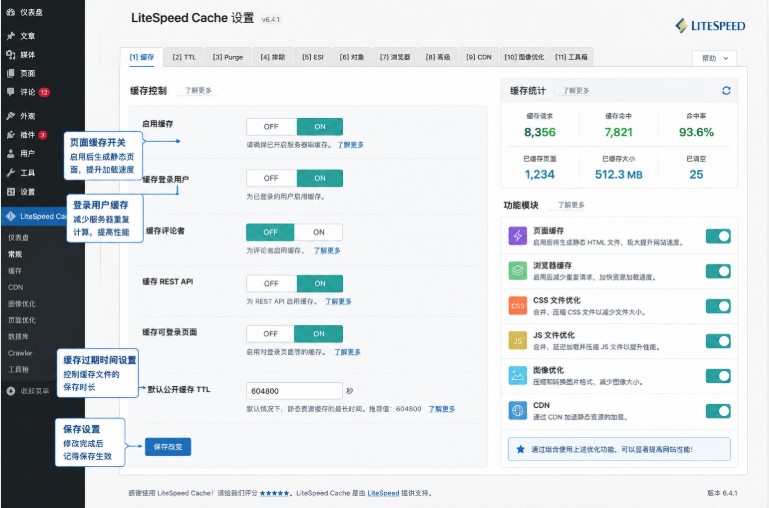Click the cache requests value 8,356

click(x=539, y=132)
